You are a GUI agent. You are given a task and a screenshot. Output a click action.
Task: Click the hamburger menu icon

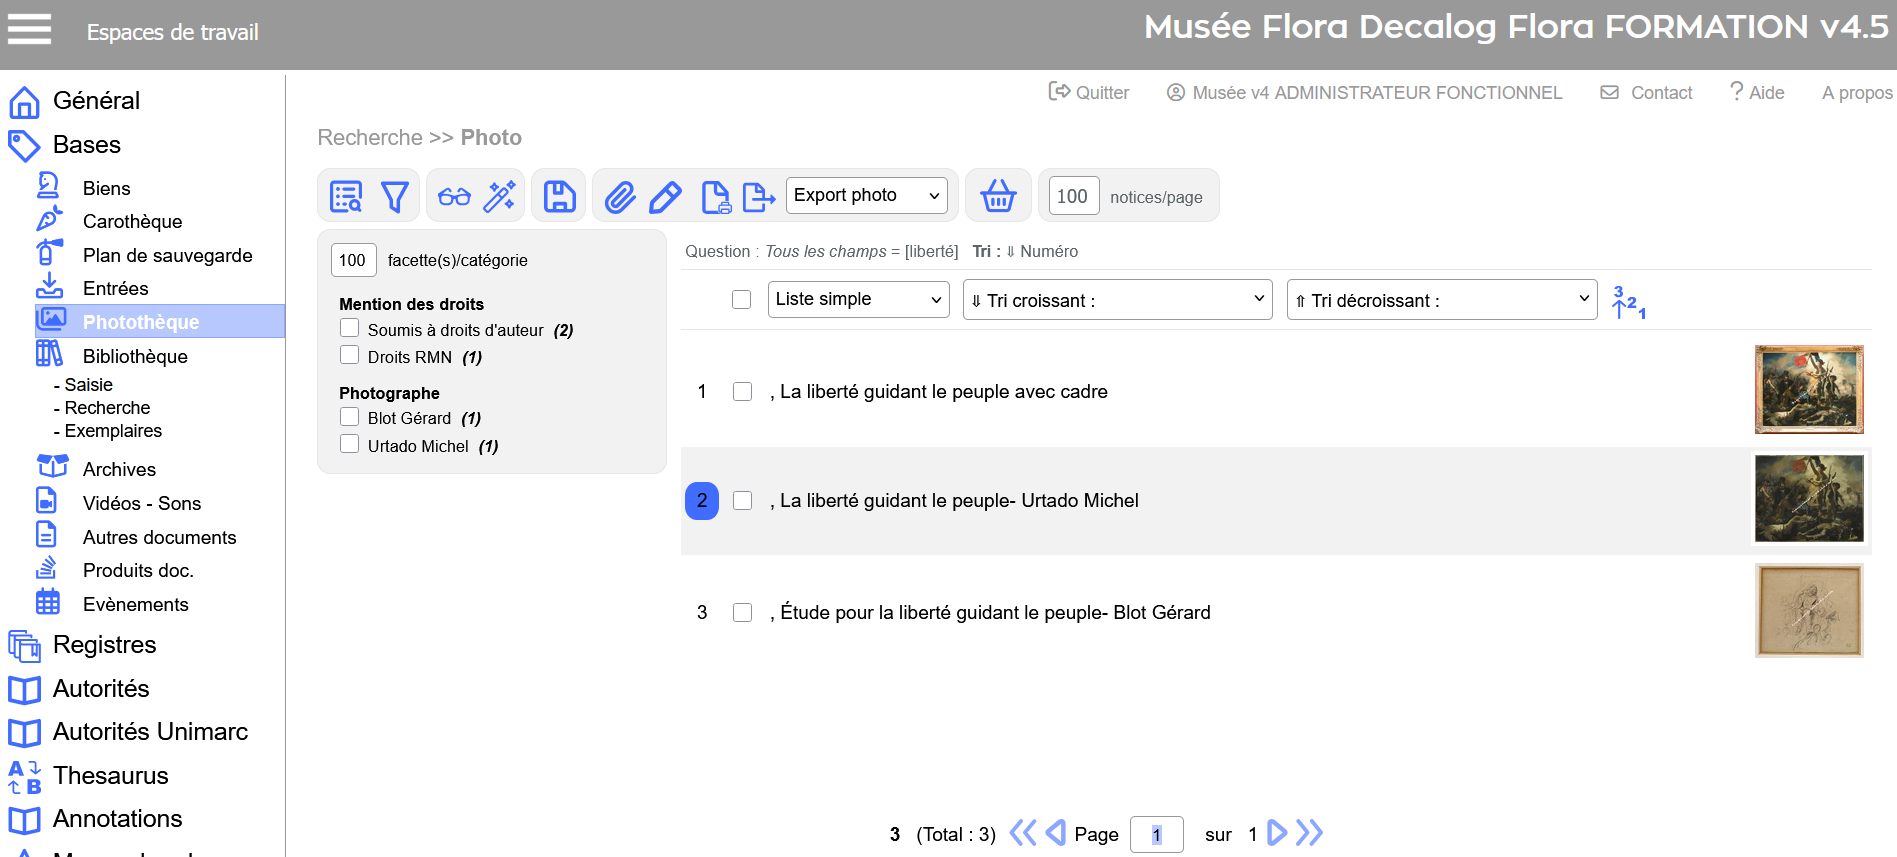tap(29, 30)
